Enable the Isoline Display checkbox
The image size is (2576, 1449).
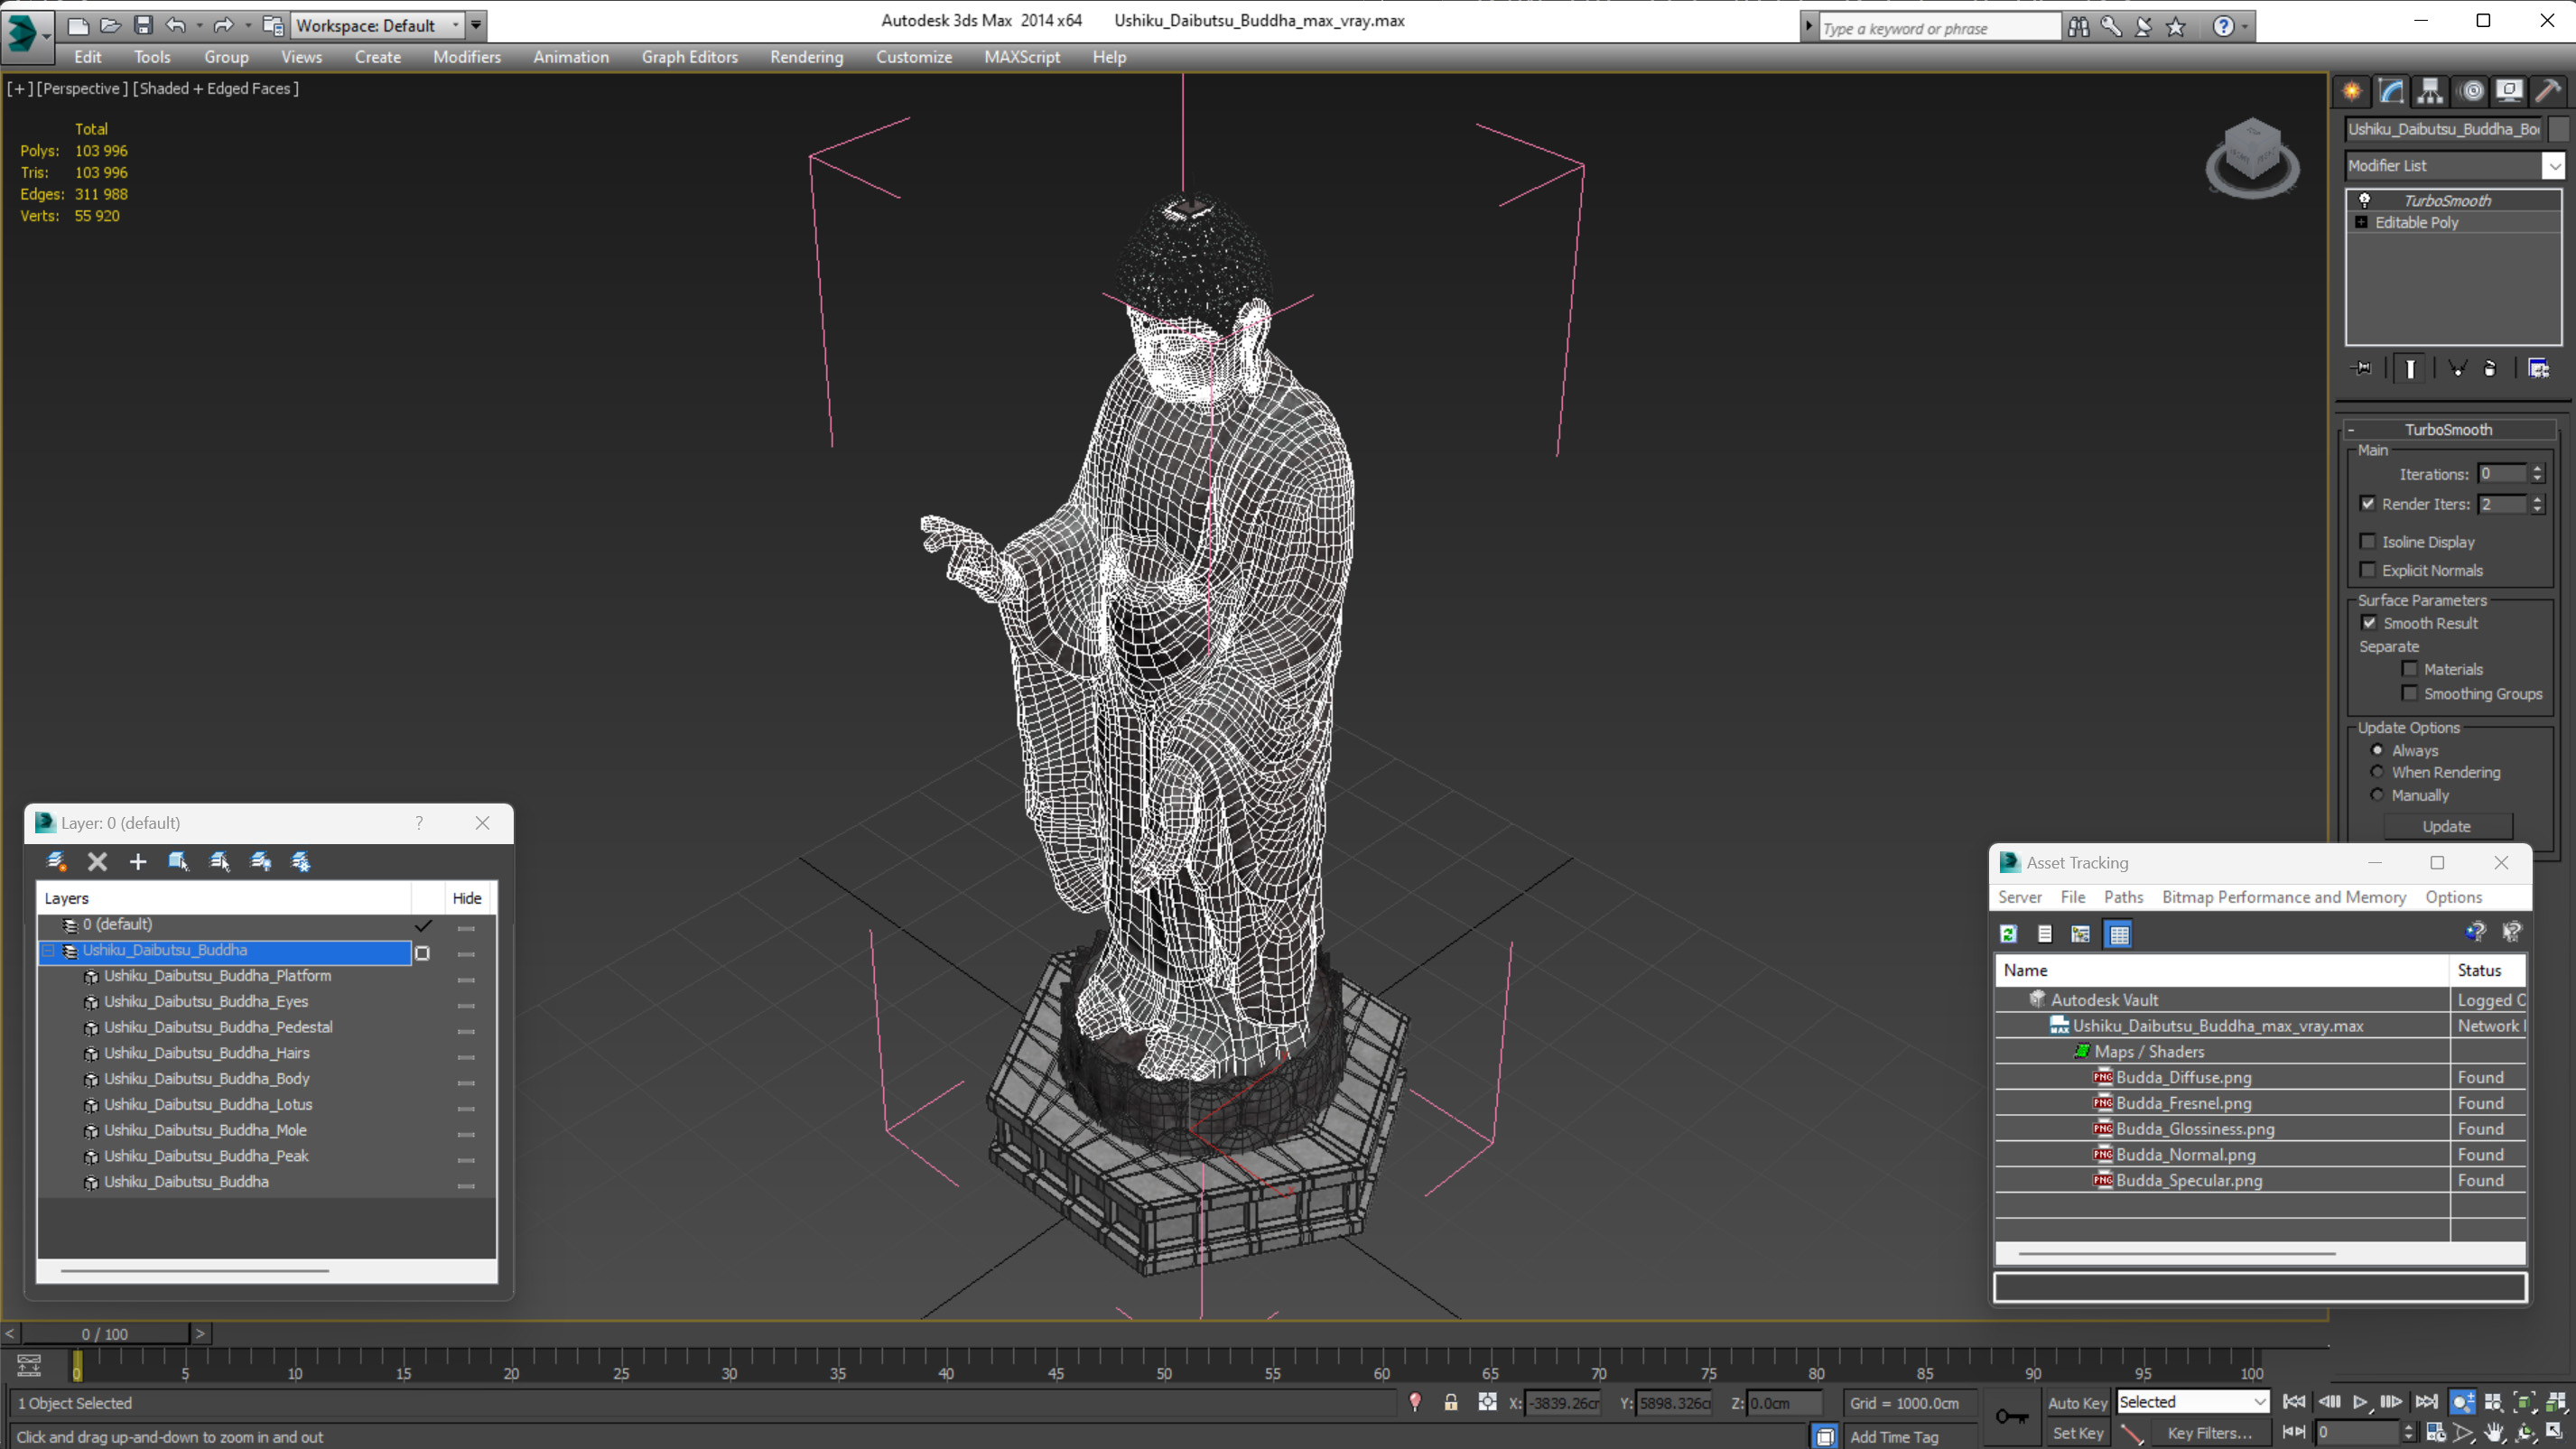(x=2367, y=541)
